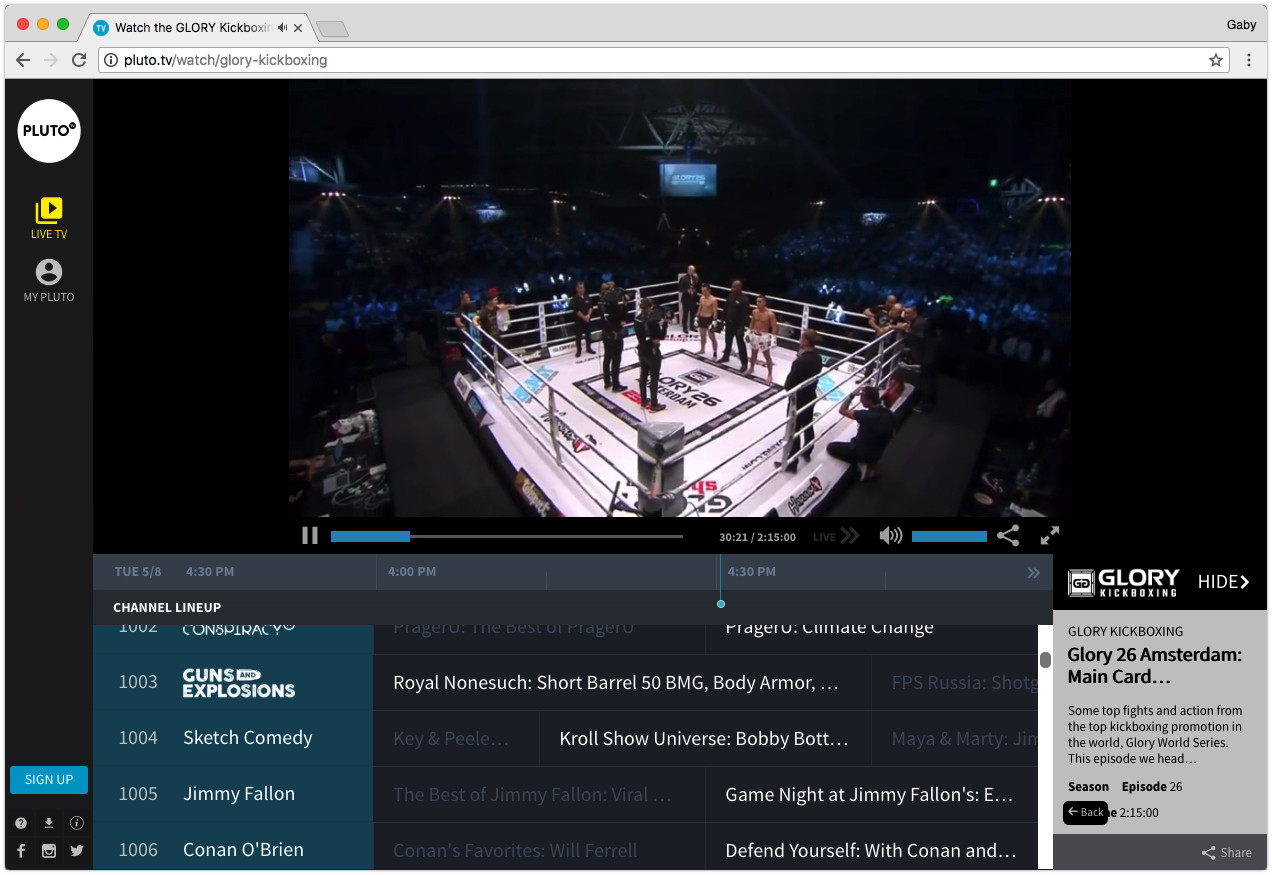Jump back to live with the skip arrows
Image resolution: width=1272 pixels, height=875 pixels.
(849, 536)
